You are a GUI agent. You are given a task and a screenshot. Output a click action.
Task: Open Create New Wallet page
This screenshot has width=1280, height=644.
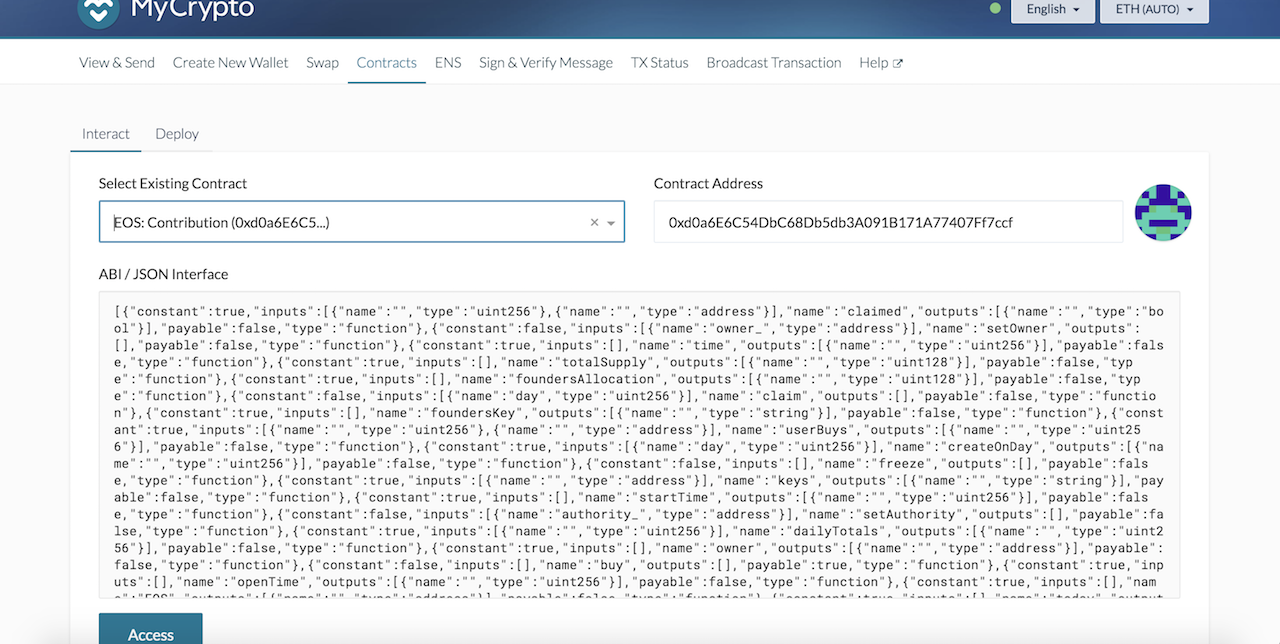coord(230,62)
